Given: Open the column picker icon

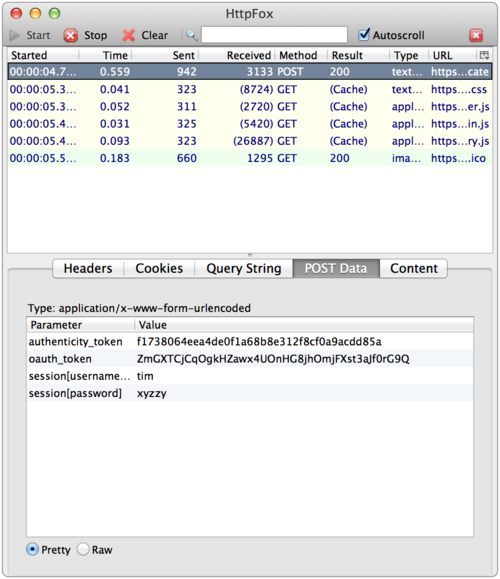Looking at the screenshot, I should (x=484, y=55).
